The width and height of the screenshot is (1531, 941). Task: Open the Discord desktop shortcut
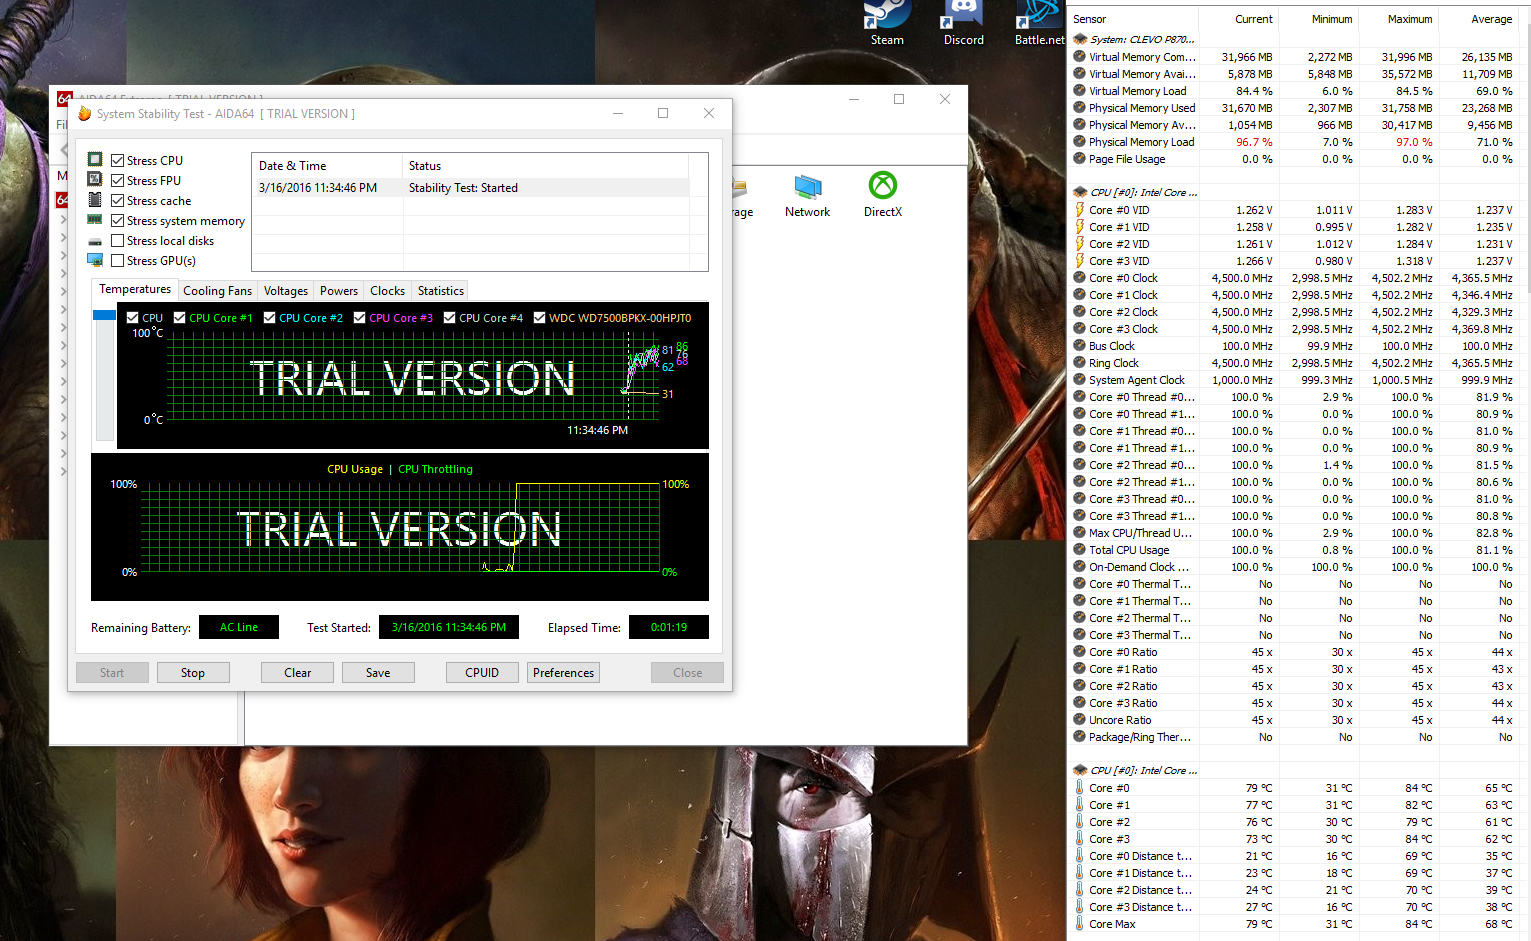pyautogui.click(x=963, y=22)
